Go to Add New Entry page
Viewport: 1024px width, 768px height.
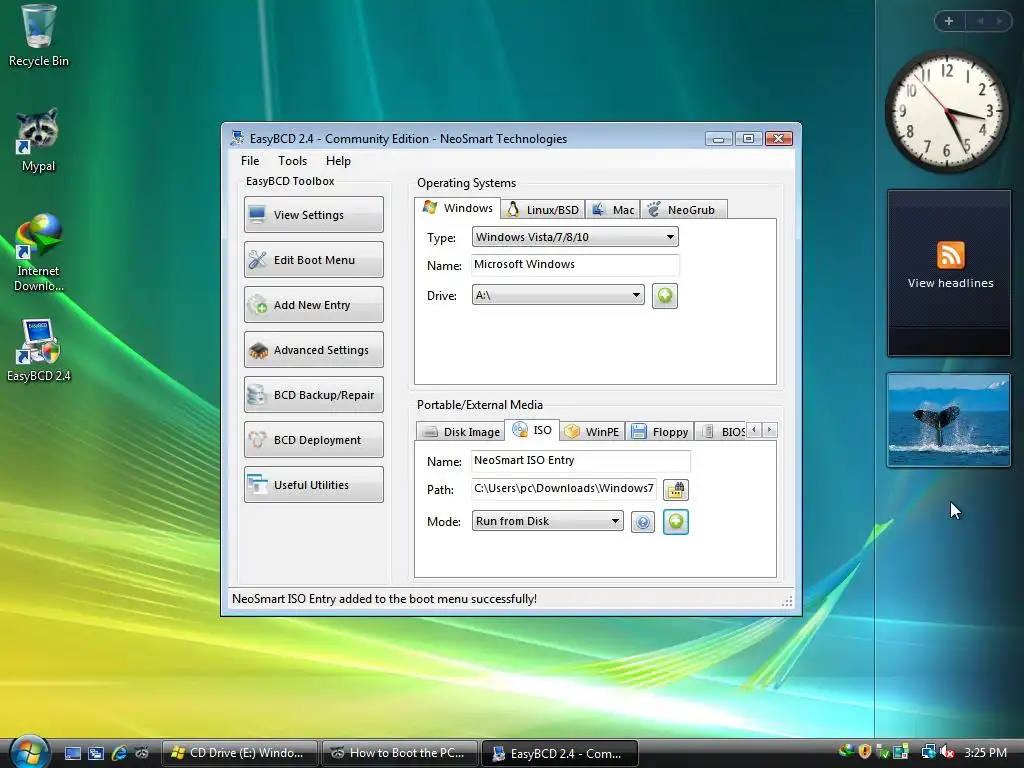click(313, 305)
